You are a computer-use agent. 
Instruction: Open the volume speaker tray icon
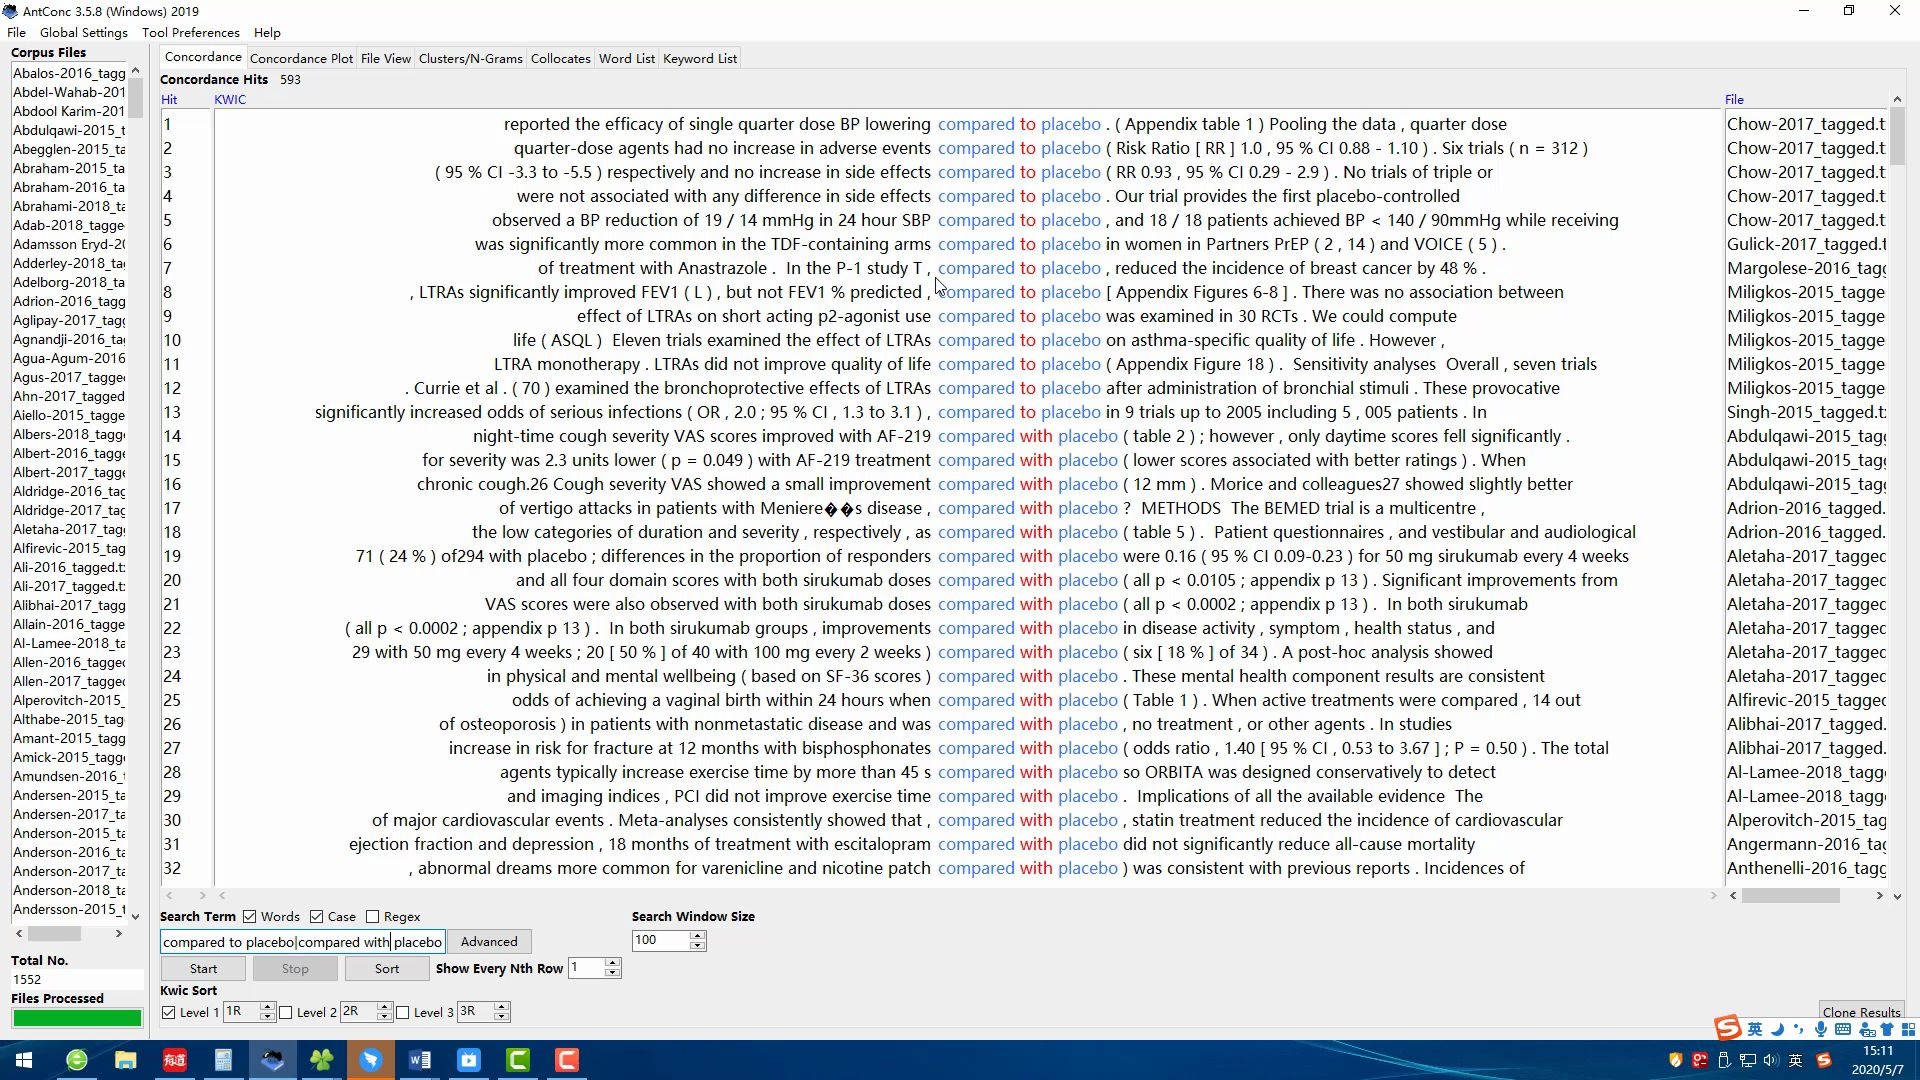point(1771,1060)
